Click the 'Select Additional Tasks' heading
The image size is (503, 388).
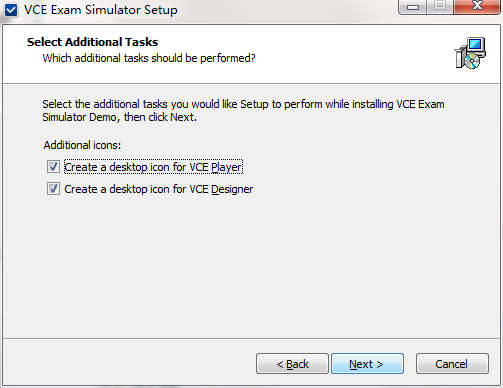click(92, 42)
